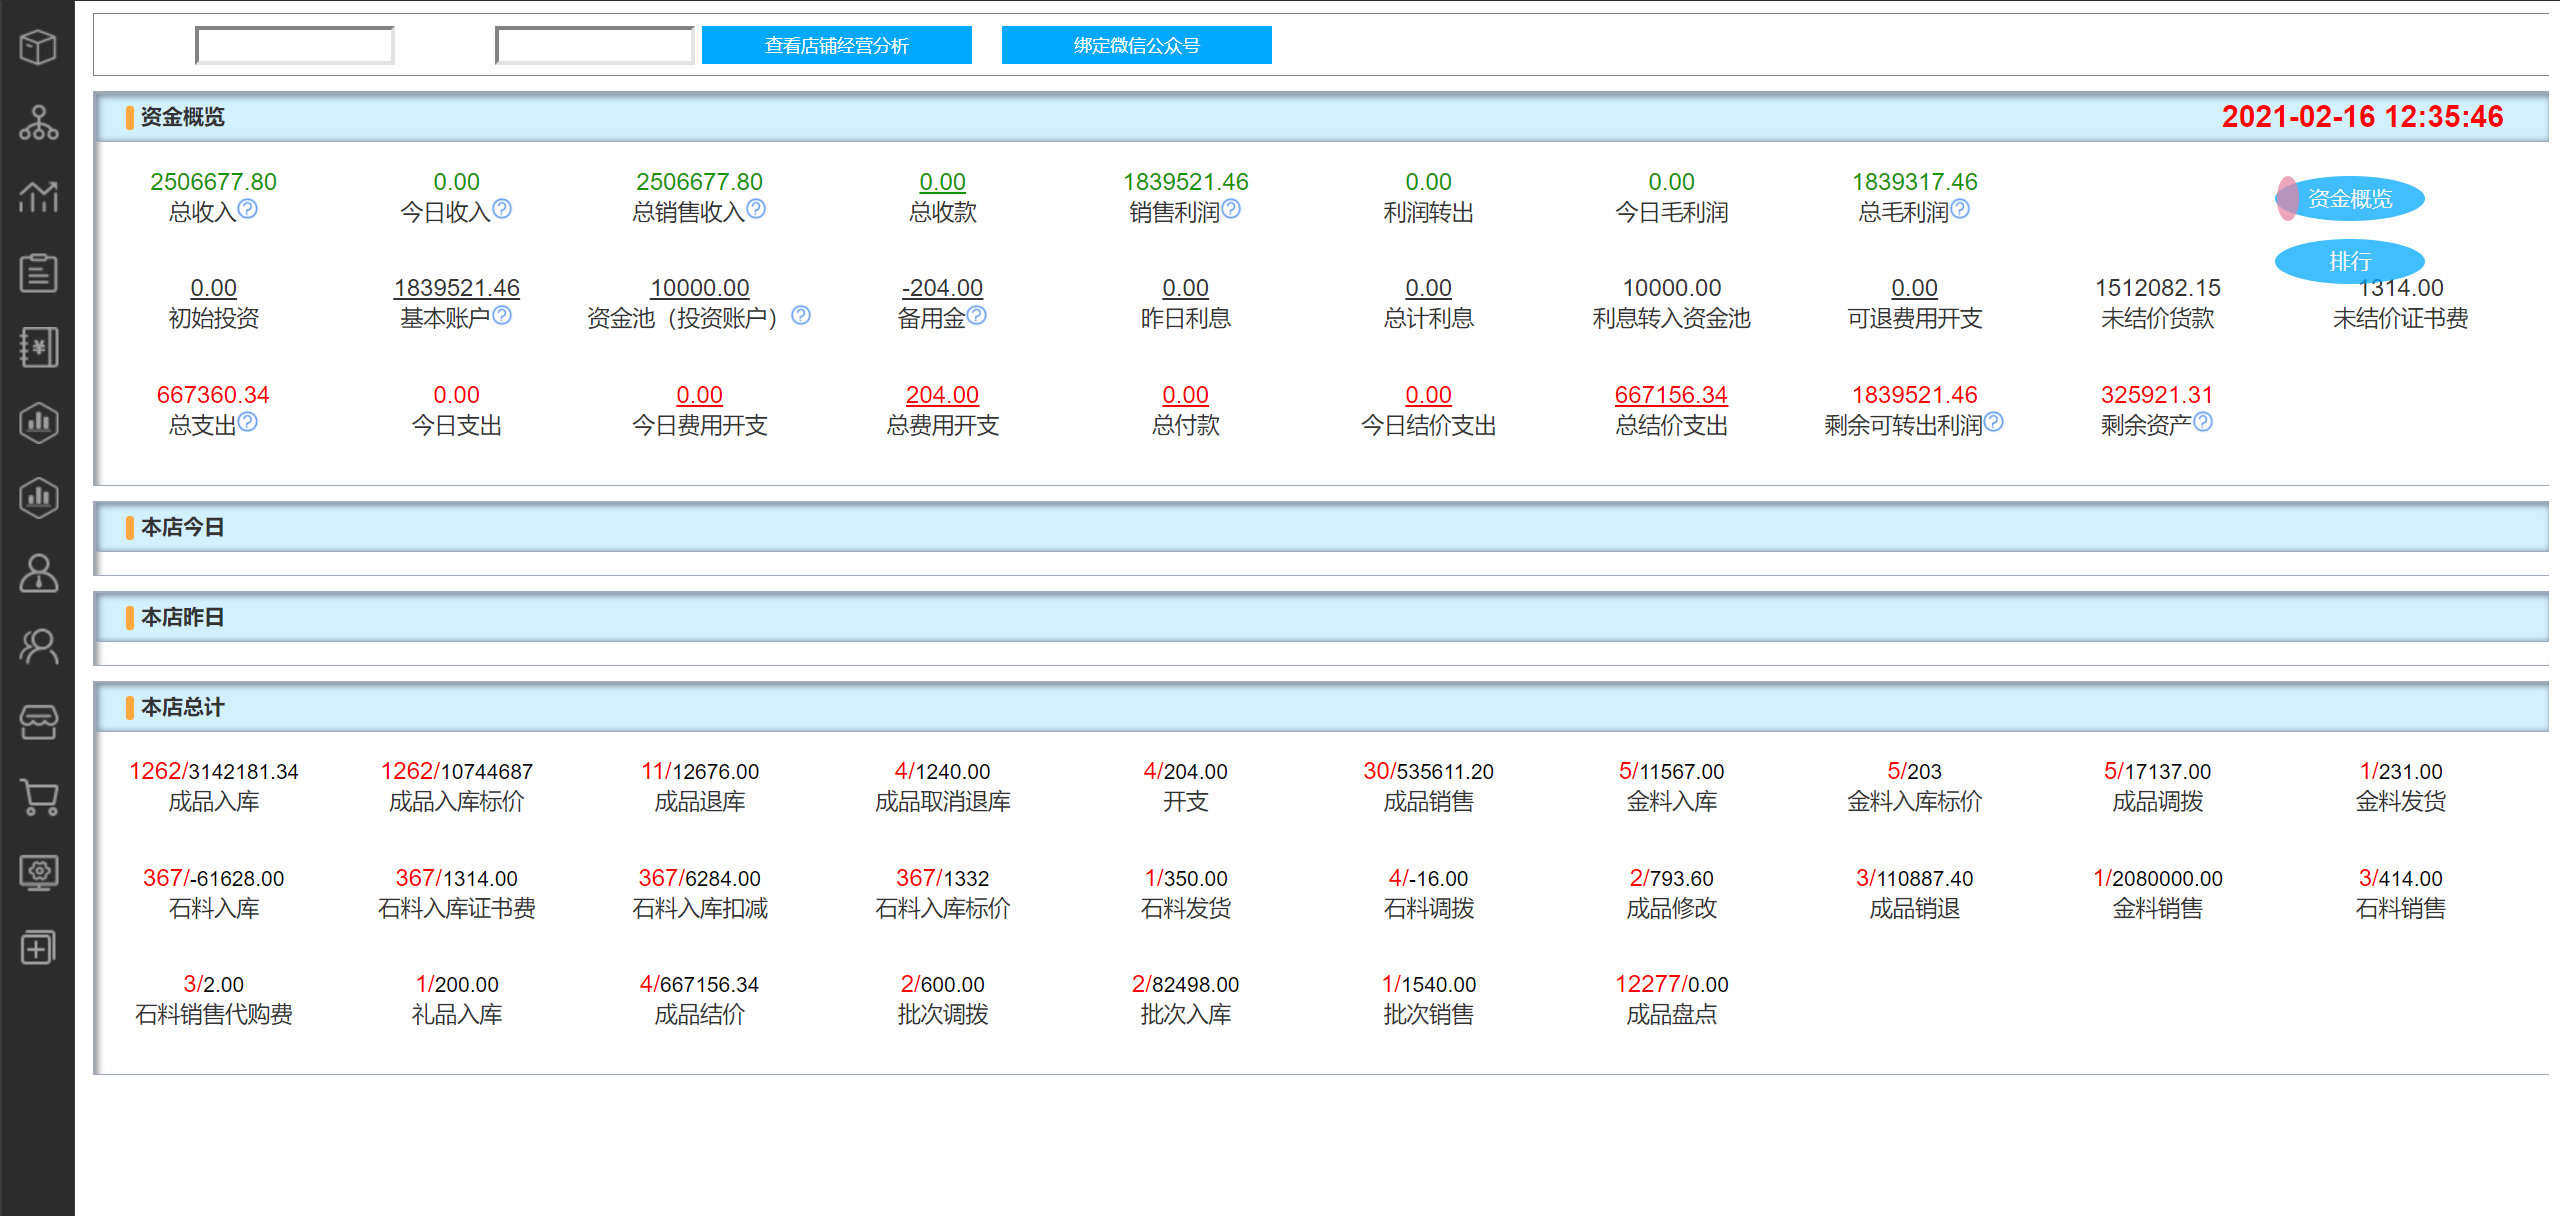Open the shopping cart sidebar icon

click(38, 797)
